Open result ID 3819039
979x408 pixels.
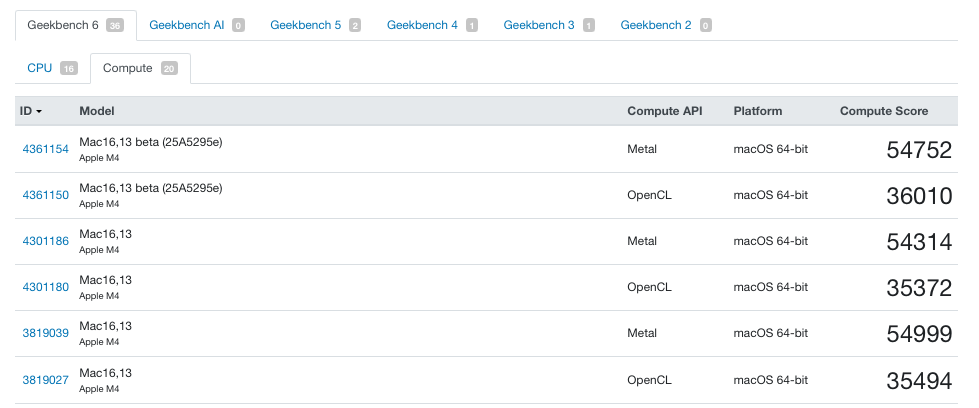point(45,333)
